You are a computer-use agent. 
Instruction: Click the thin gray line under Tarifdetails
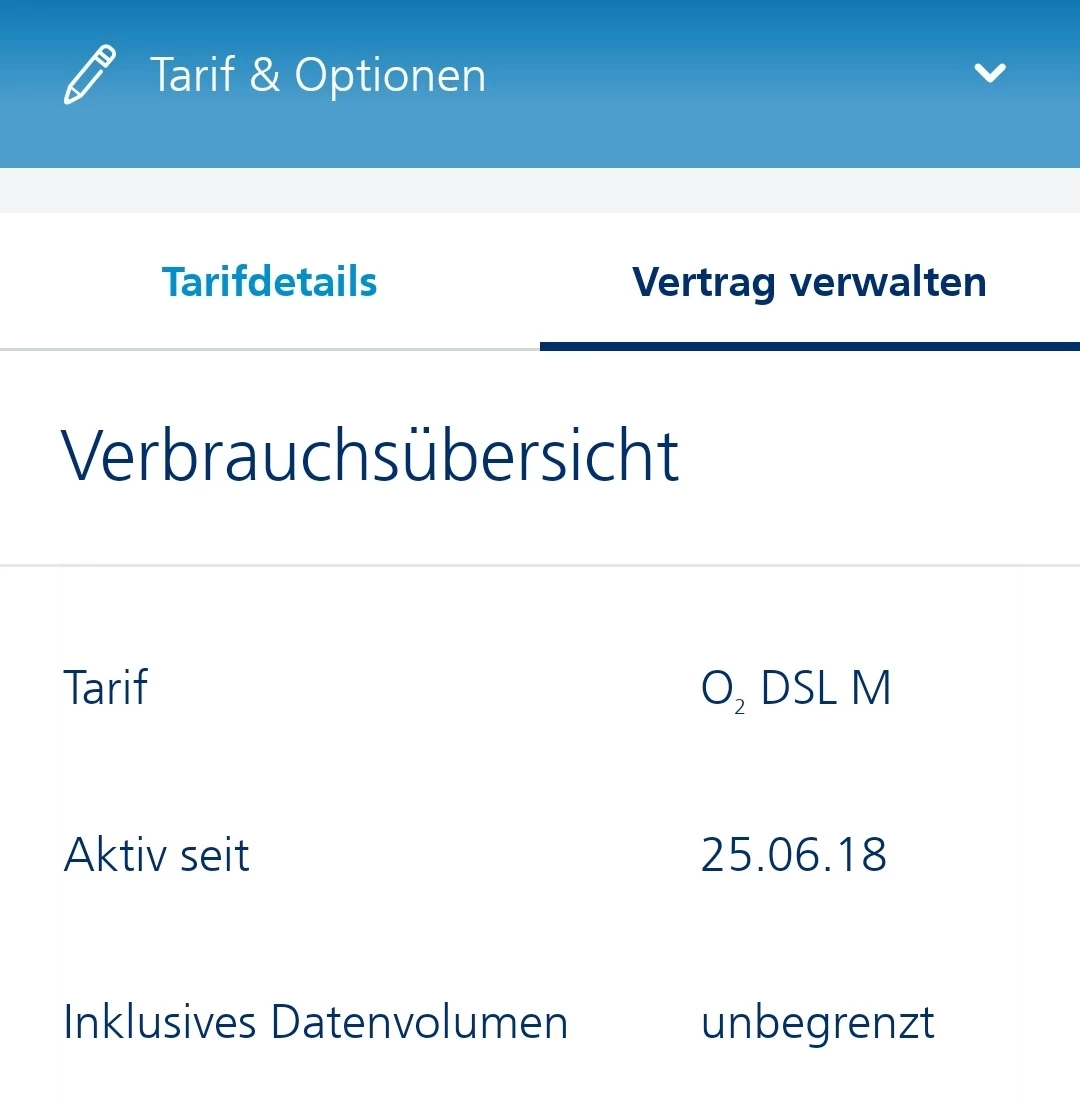tap(269, 349)
